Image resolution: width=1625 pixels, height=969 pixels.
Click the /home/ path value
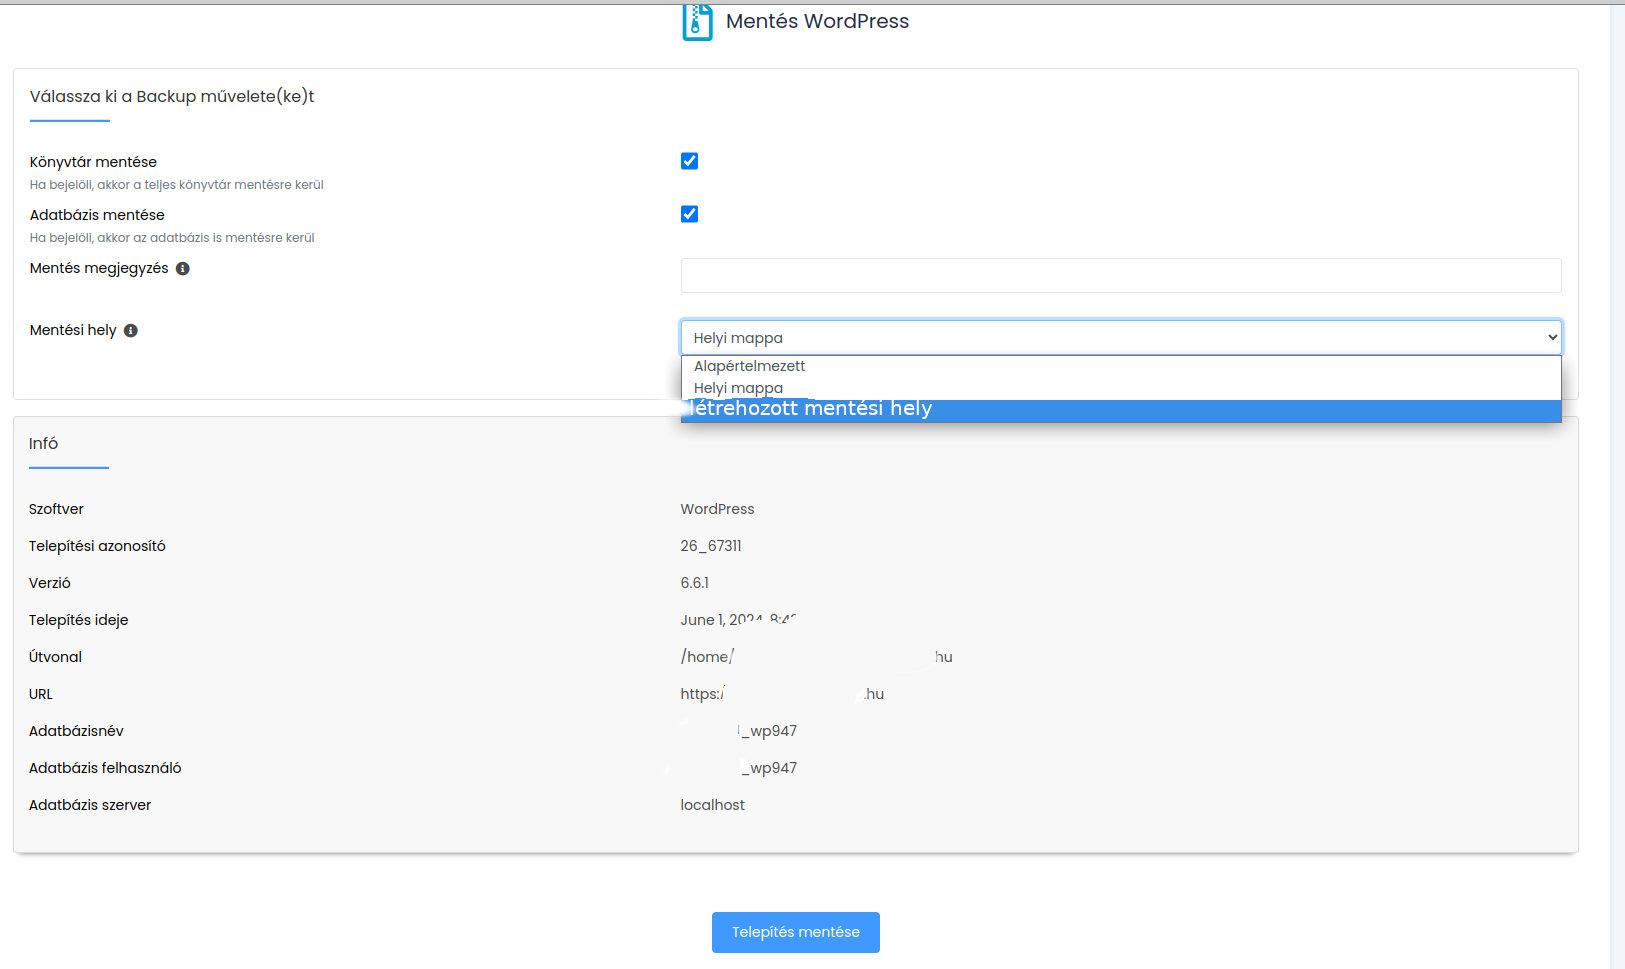pyautogui.click(x=816, y=657)
